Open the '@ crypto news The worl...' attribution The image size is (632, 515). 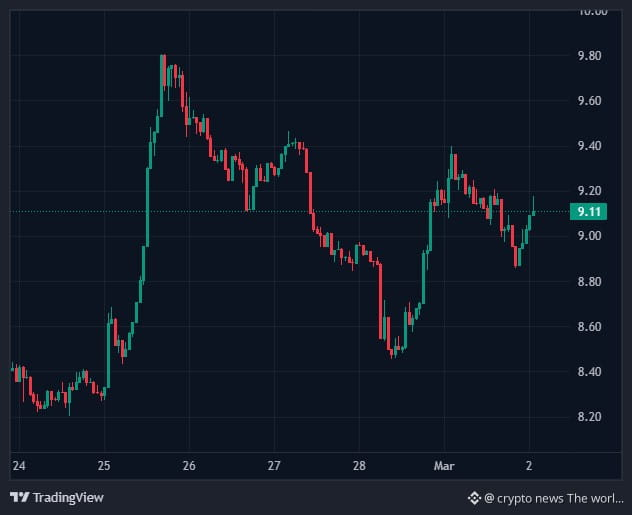click(554, 498)
